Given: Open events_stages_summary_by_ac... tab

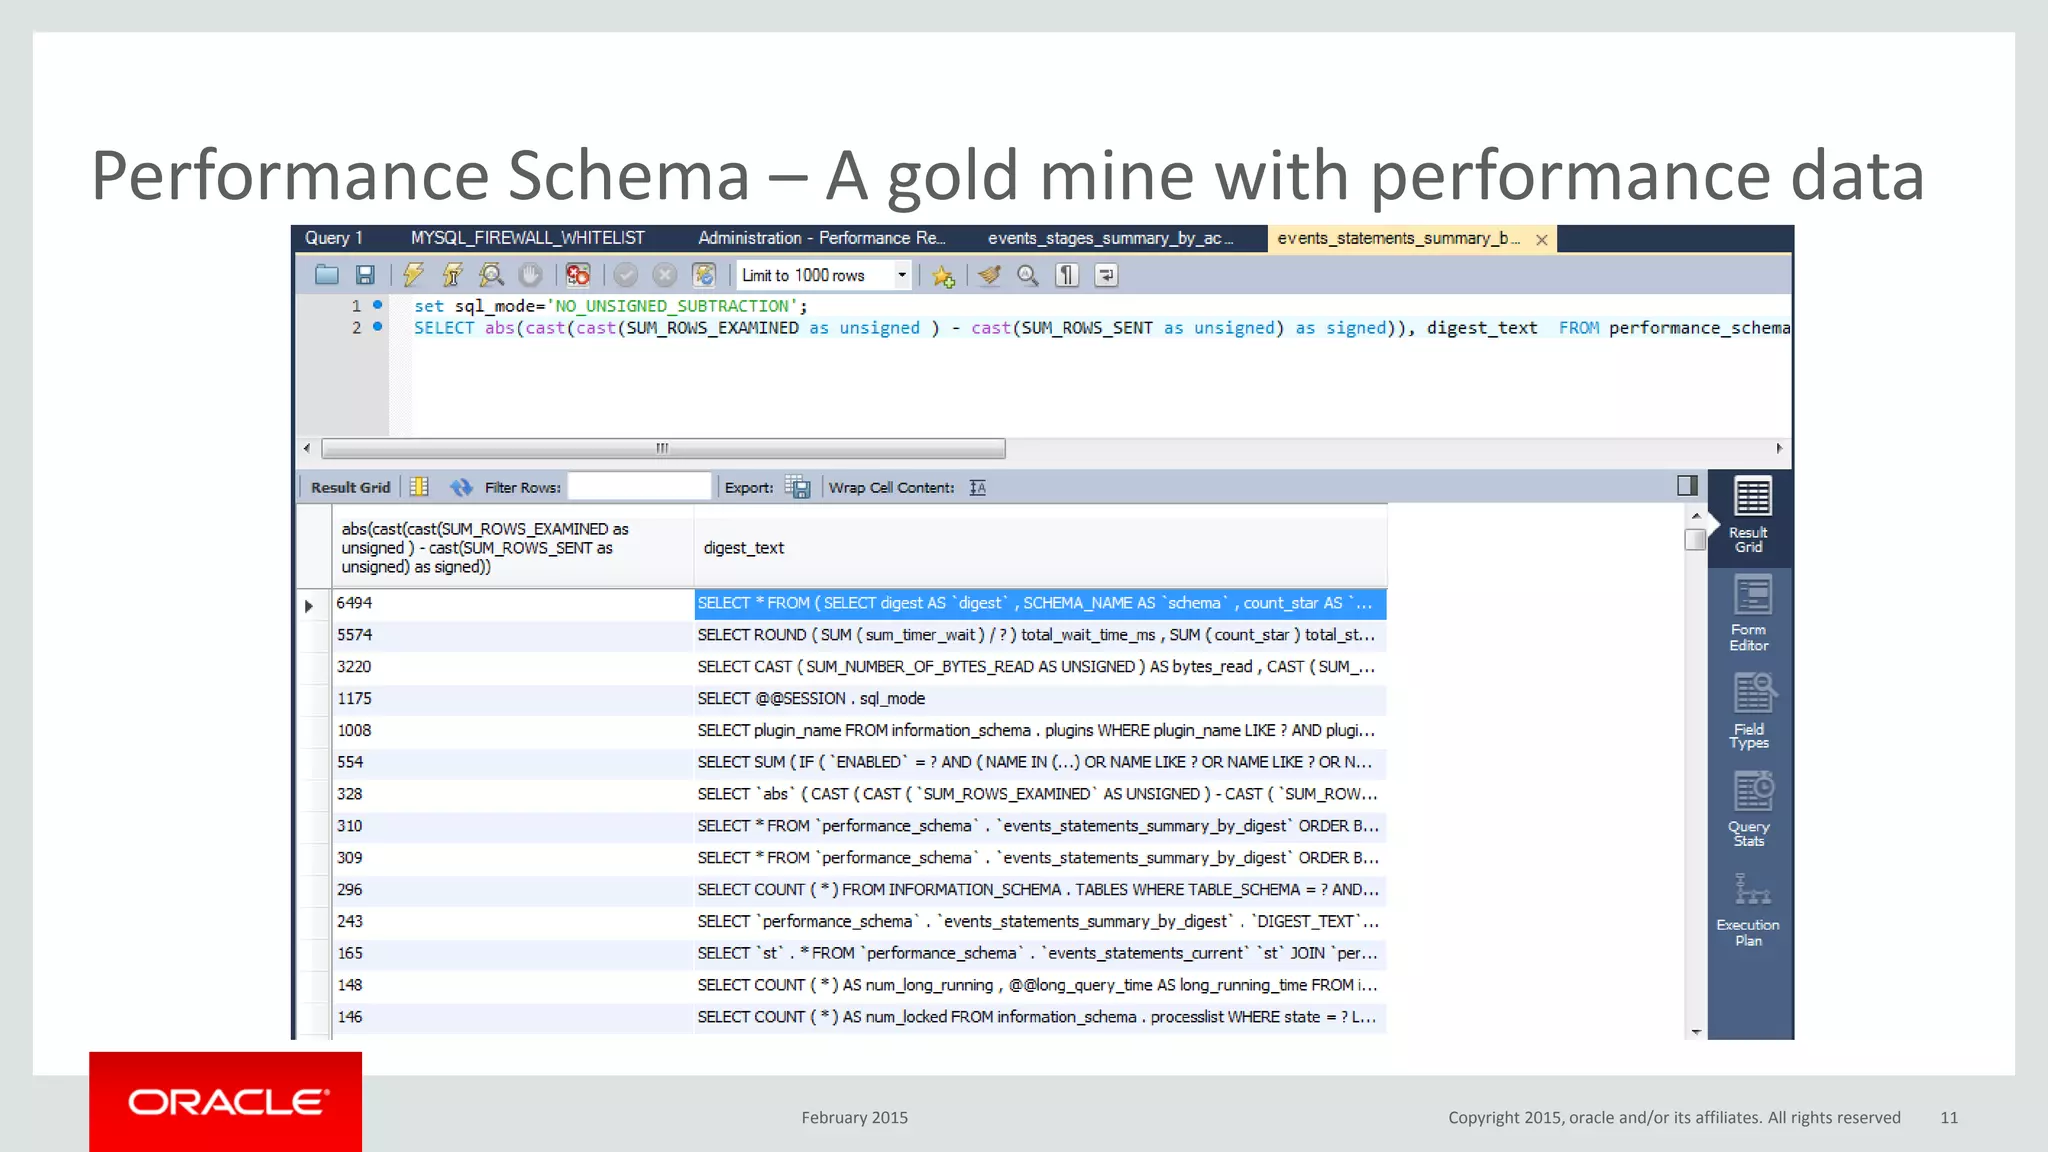Looking at the screenshot, I should (1110, 238).
